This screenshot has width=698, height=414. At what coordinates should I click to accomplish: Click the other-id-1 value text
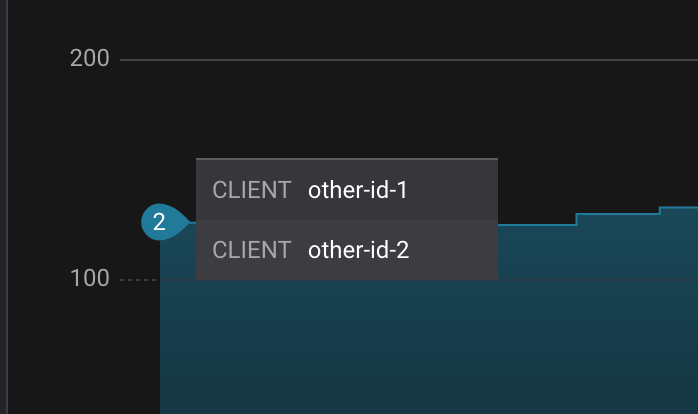pyautogui.click(x=358, y=190)
